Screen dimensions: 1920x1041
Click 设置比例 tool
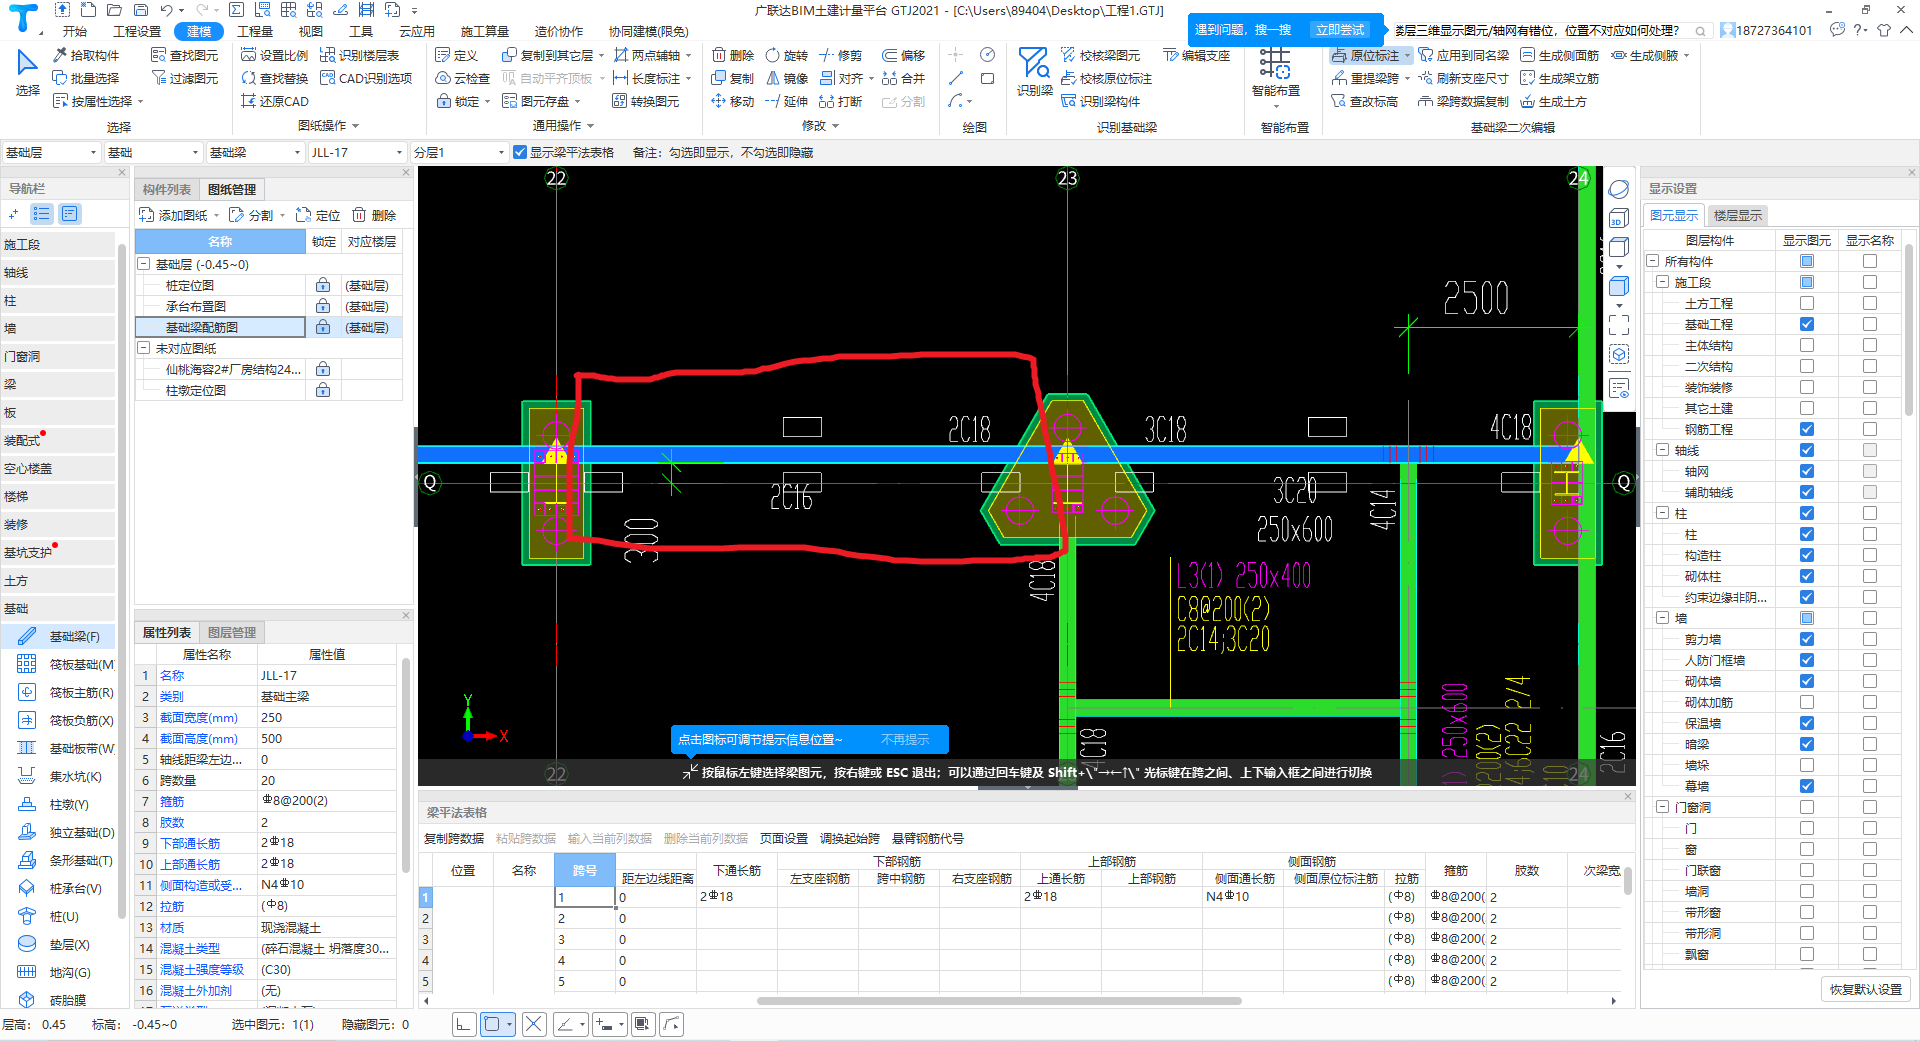tap(275, 55)
